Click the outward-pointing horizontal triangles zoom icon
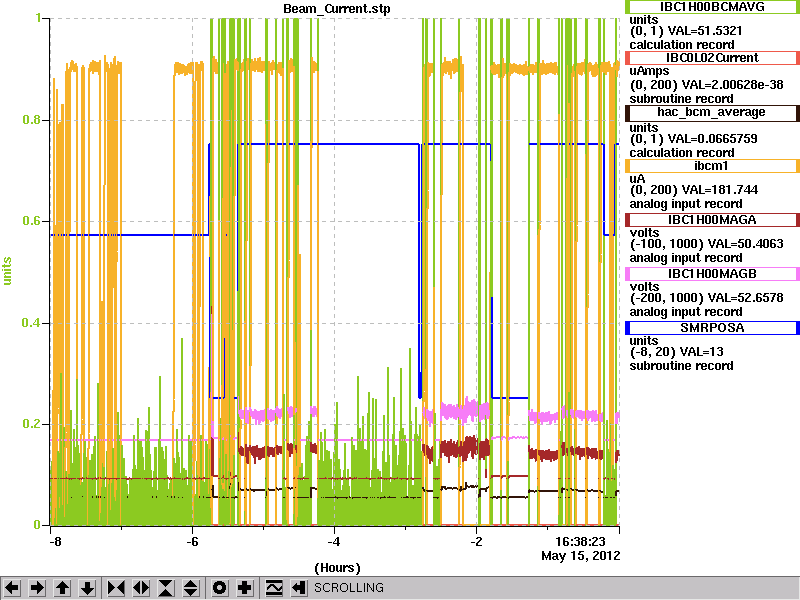The width and height of the screenshot is (800, 600). coord(141,588)
